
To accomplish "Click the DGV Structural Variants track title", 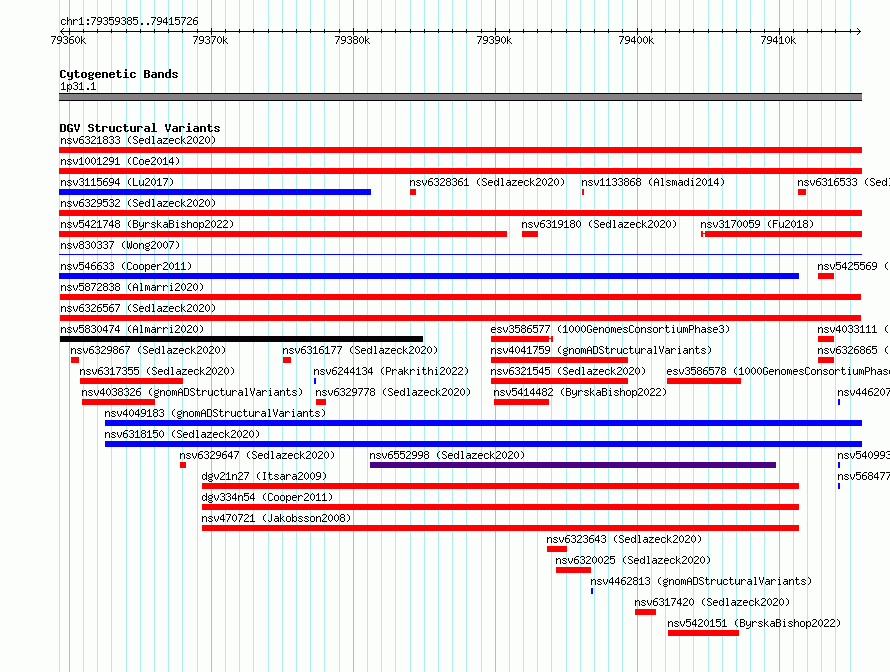I will [140, 128].
